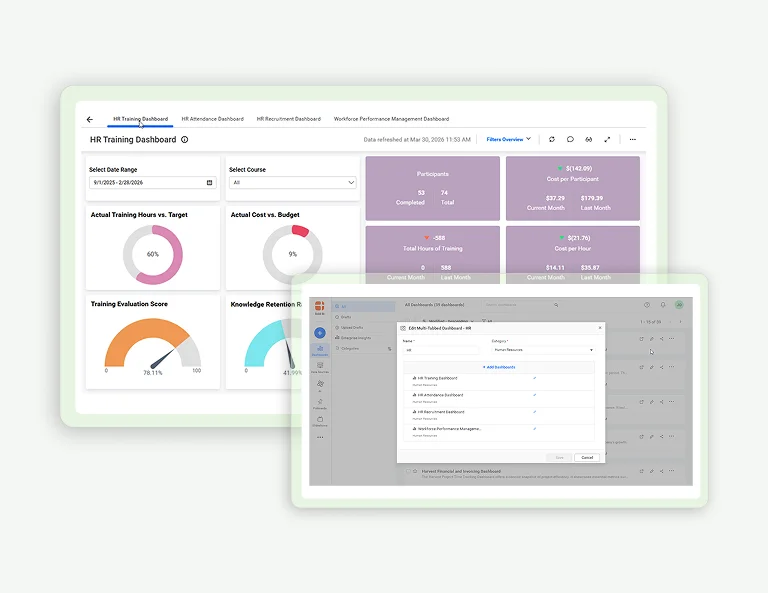
Task: Click the glasses view icon in toolbar
Action: pos(589,140)
